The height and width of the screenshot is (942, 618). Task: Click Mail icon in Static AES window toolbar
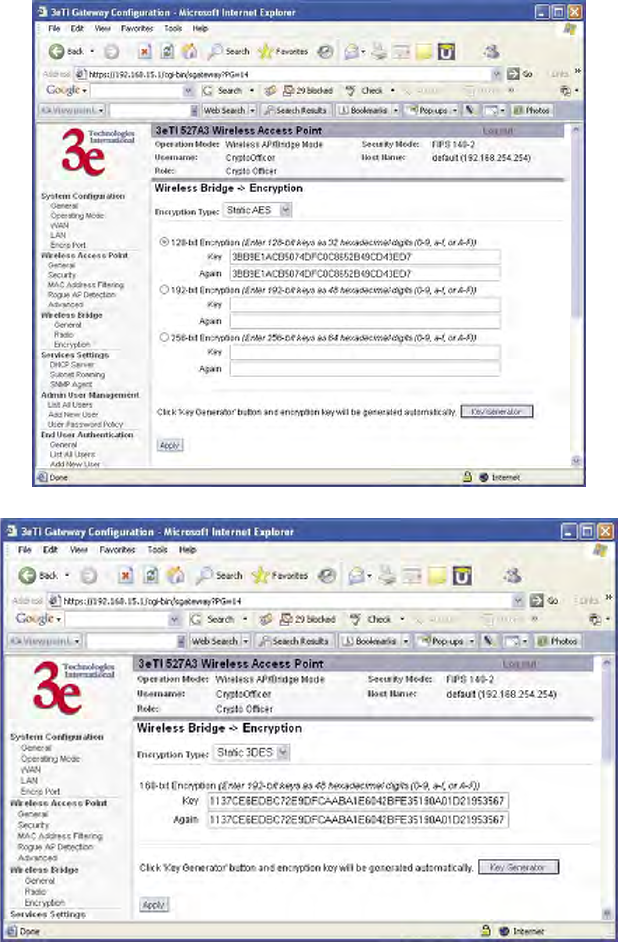[351, 52]
